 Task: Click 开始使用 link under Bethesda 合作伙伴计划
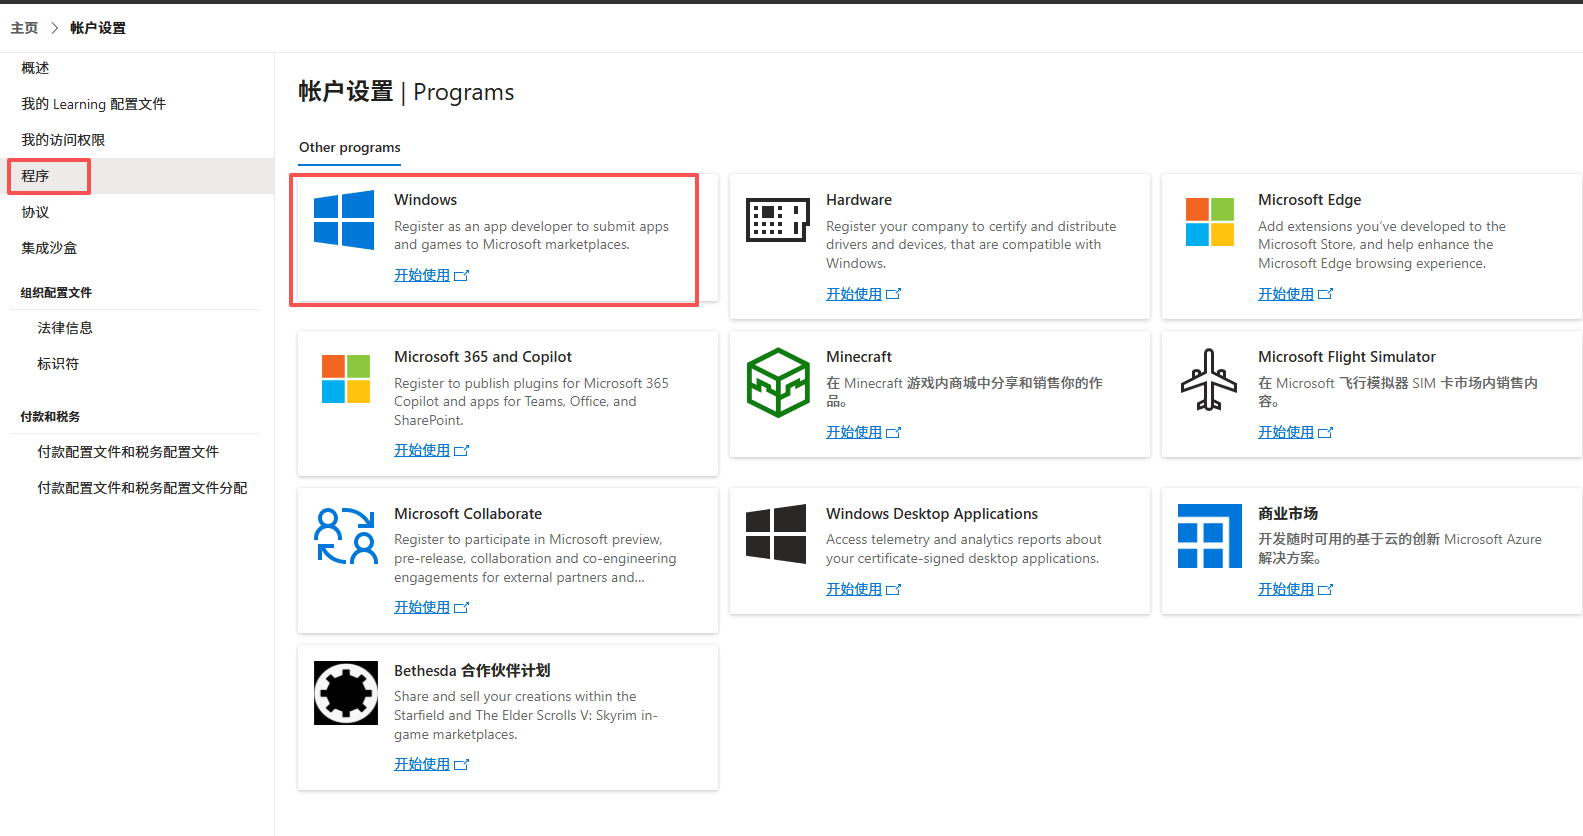pyautogui.click(x=422, y=764)
